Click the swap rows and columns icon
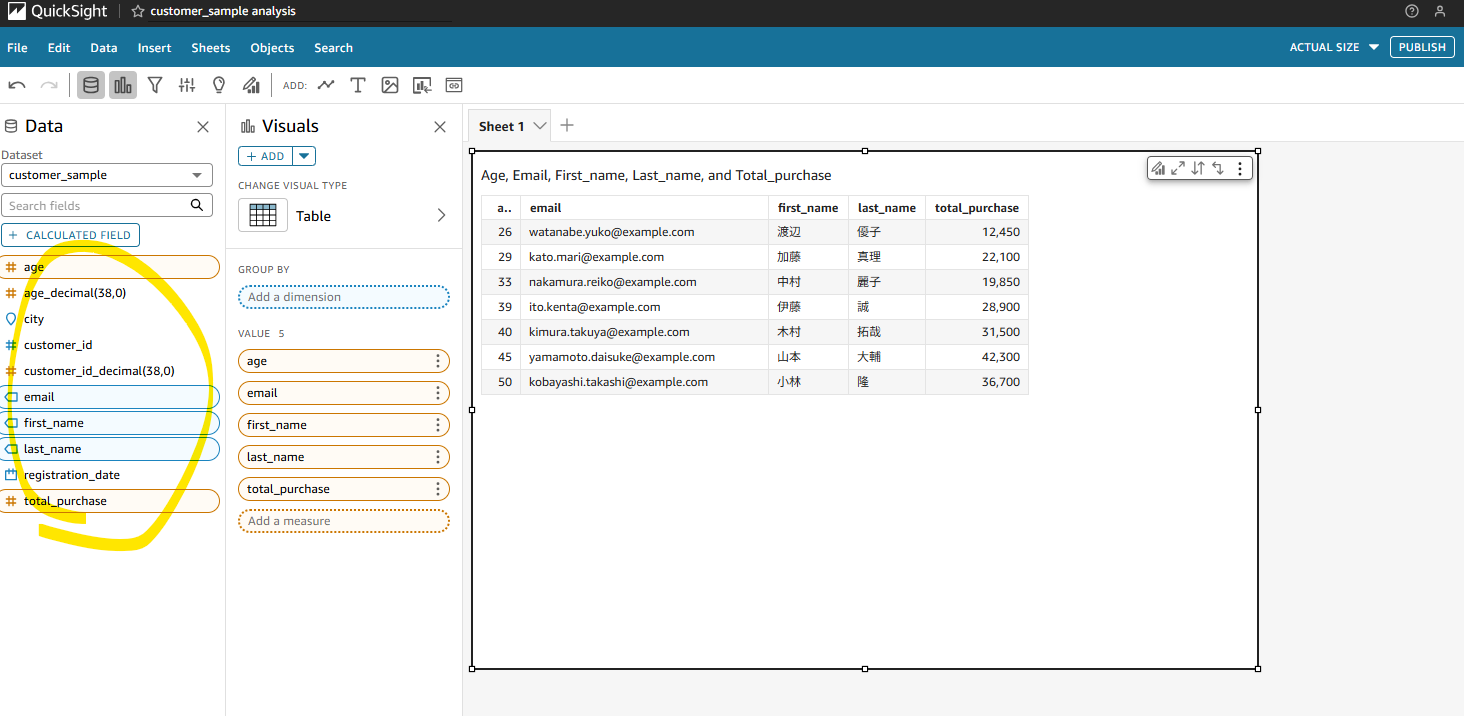The height and width of the screenshot is (716, 1464). tap(1218, 169)
